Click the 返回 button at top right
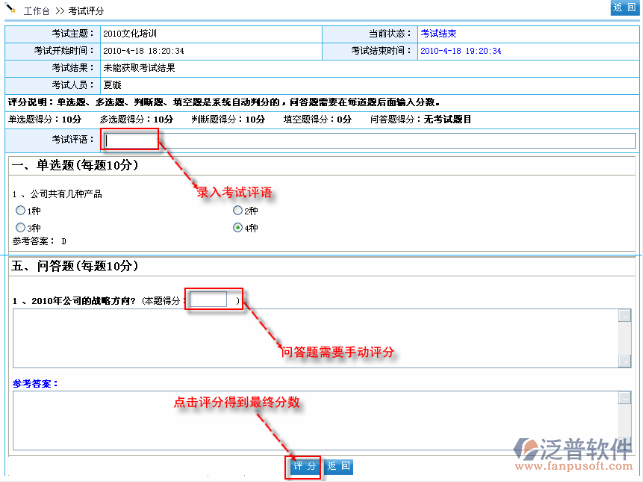The height and width of the screenshot is (482, 643). point(625,7)
